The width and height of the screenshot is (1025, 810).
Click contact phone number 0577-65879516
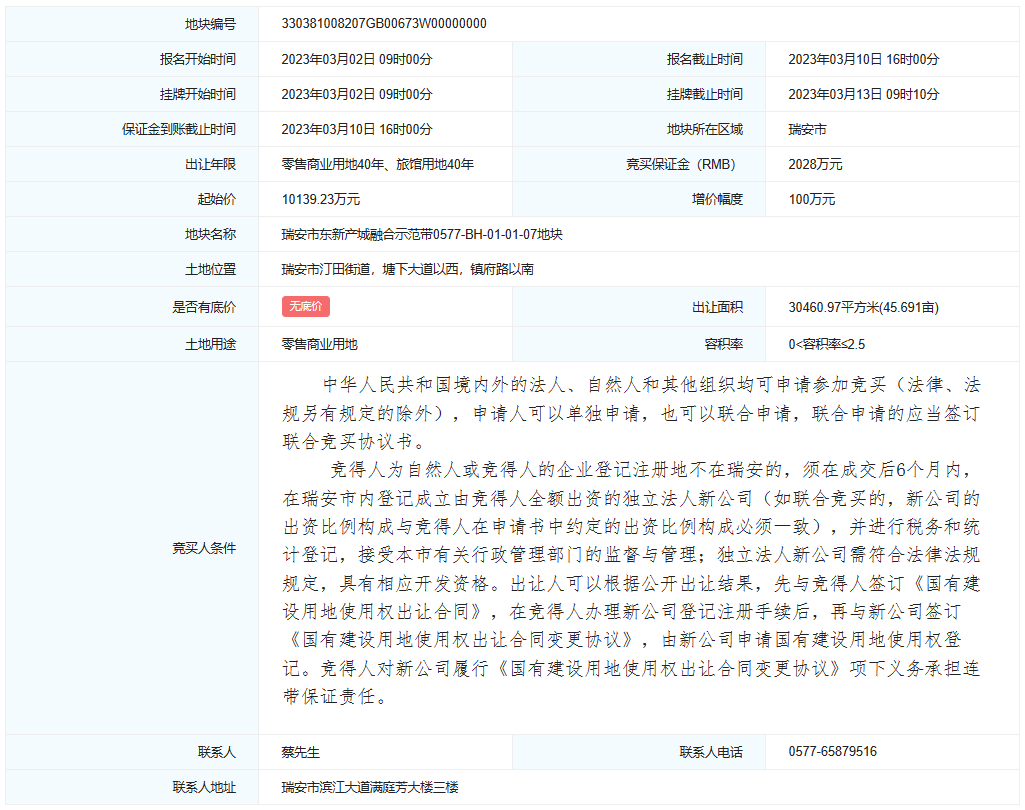click(832, 752)
